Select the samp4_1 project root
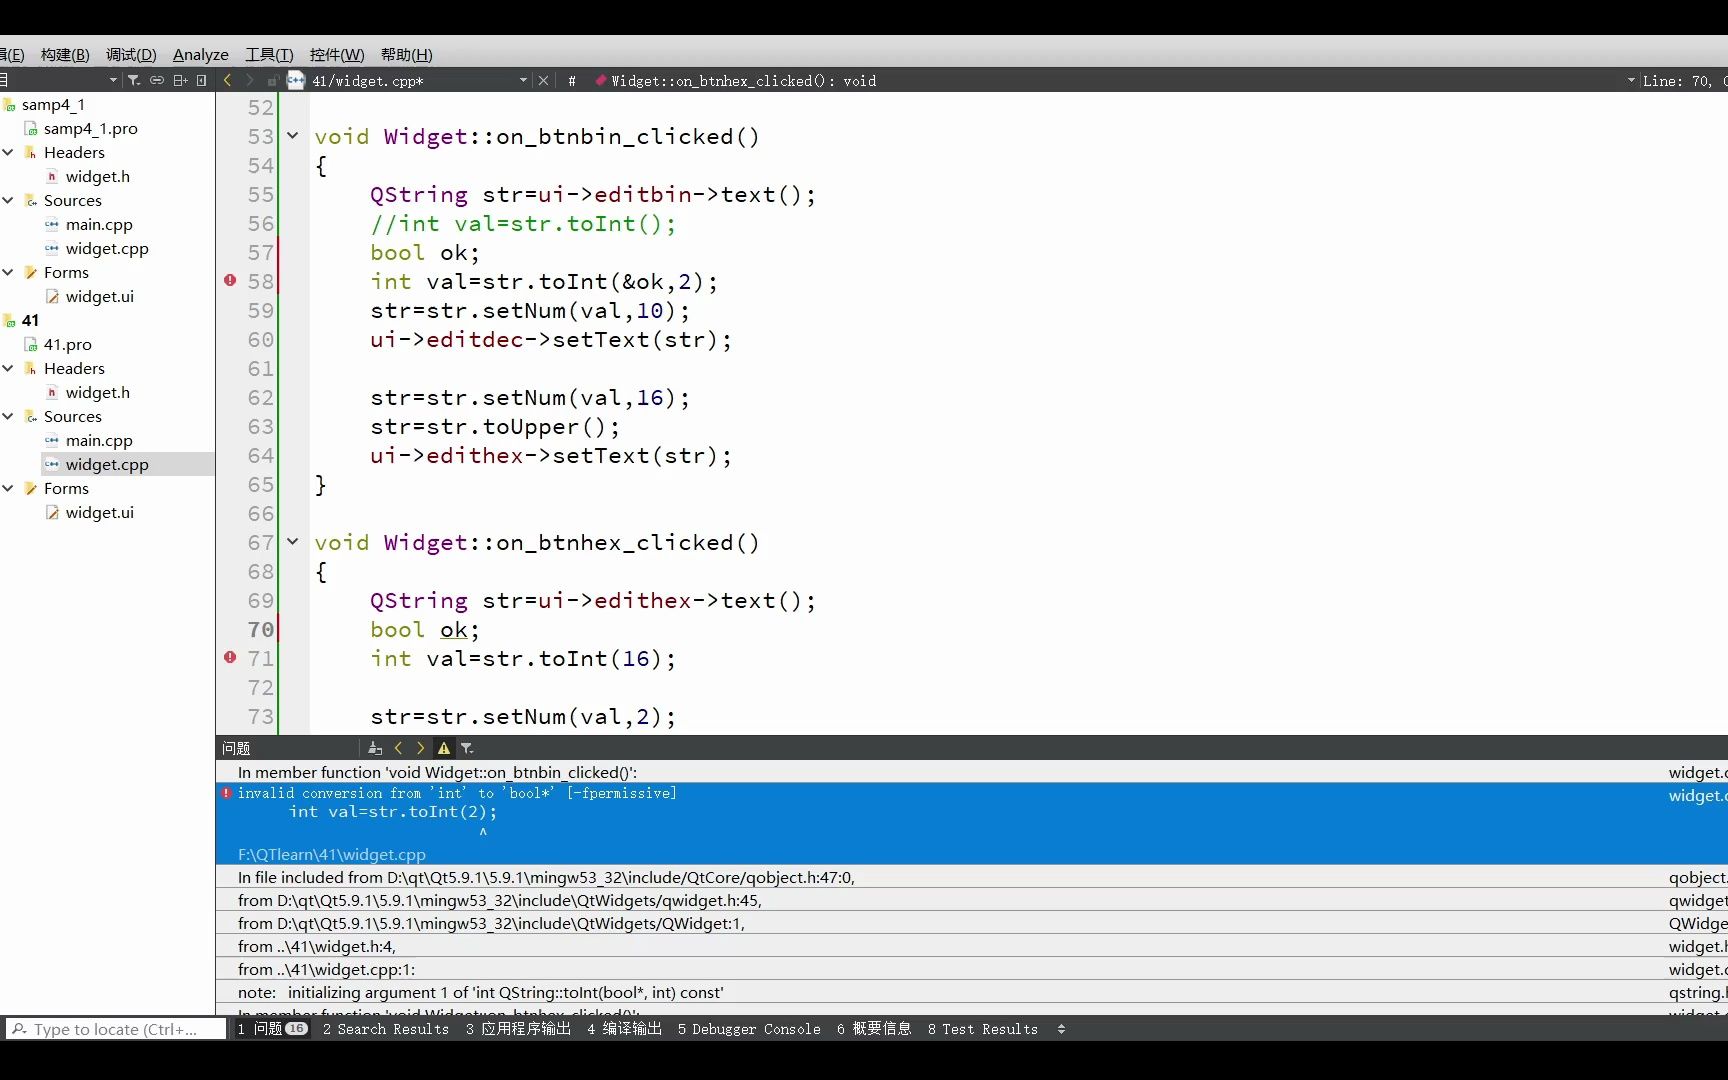The image size is (1728, 1080). (x=53, y=104)
